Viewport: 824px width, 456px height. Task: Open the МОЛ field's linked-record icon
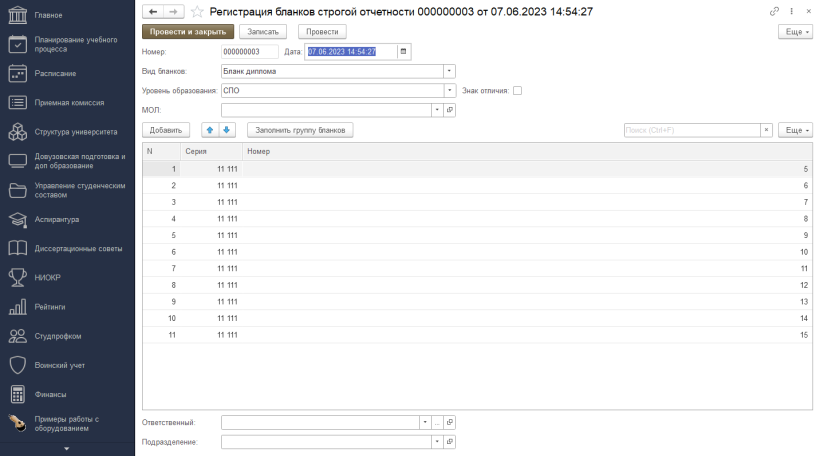450,110
